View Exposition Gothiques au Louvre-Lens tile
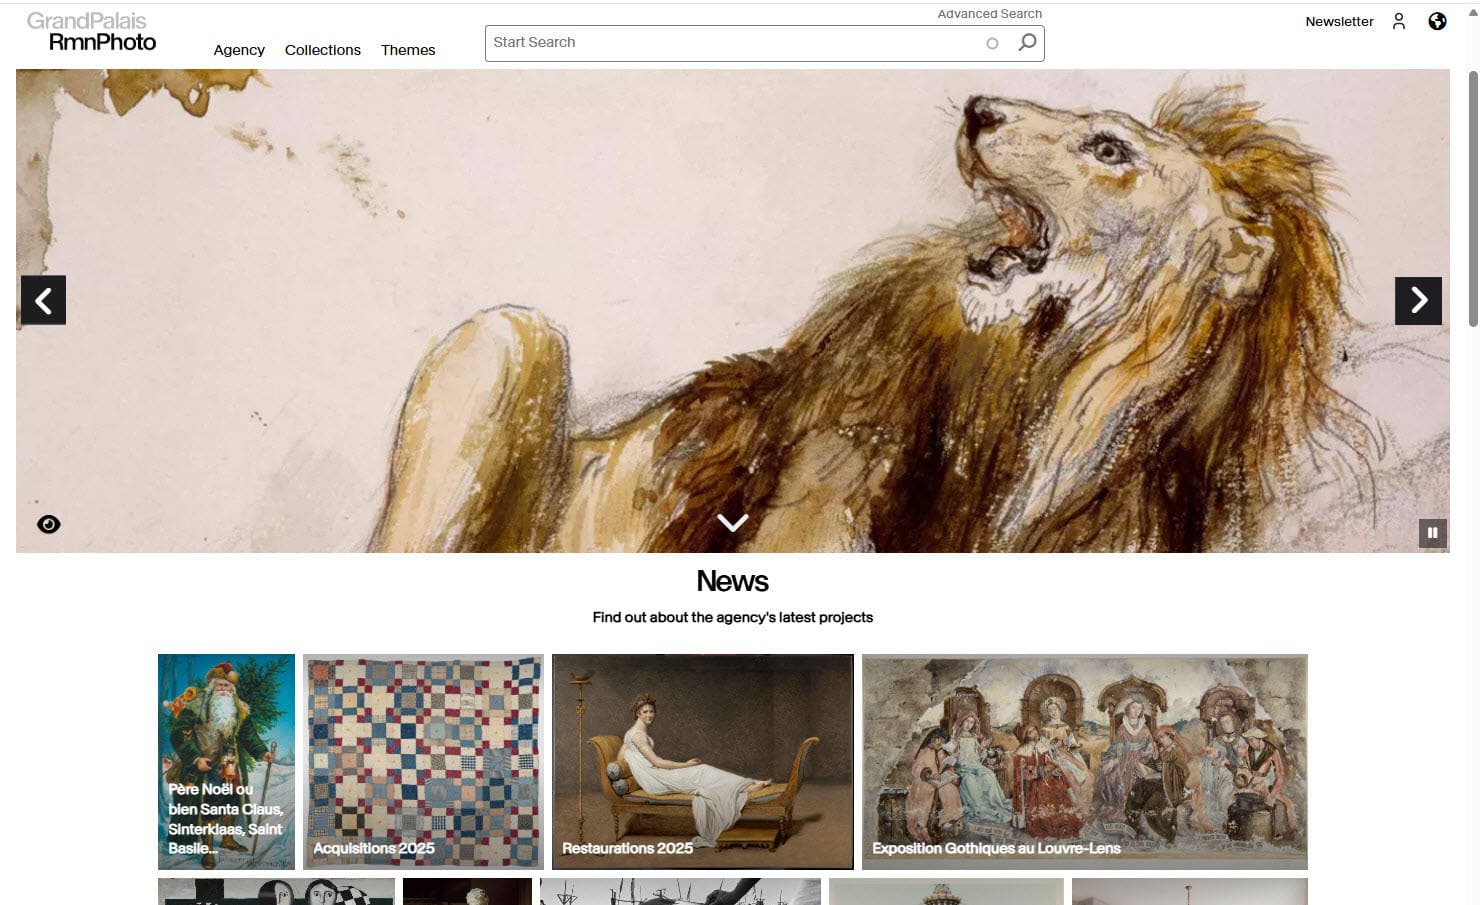 tap(1084, 761)
